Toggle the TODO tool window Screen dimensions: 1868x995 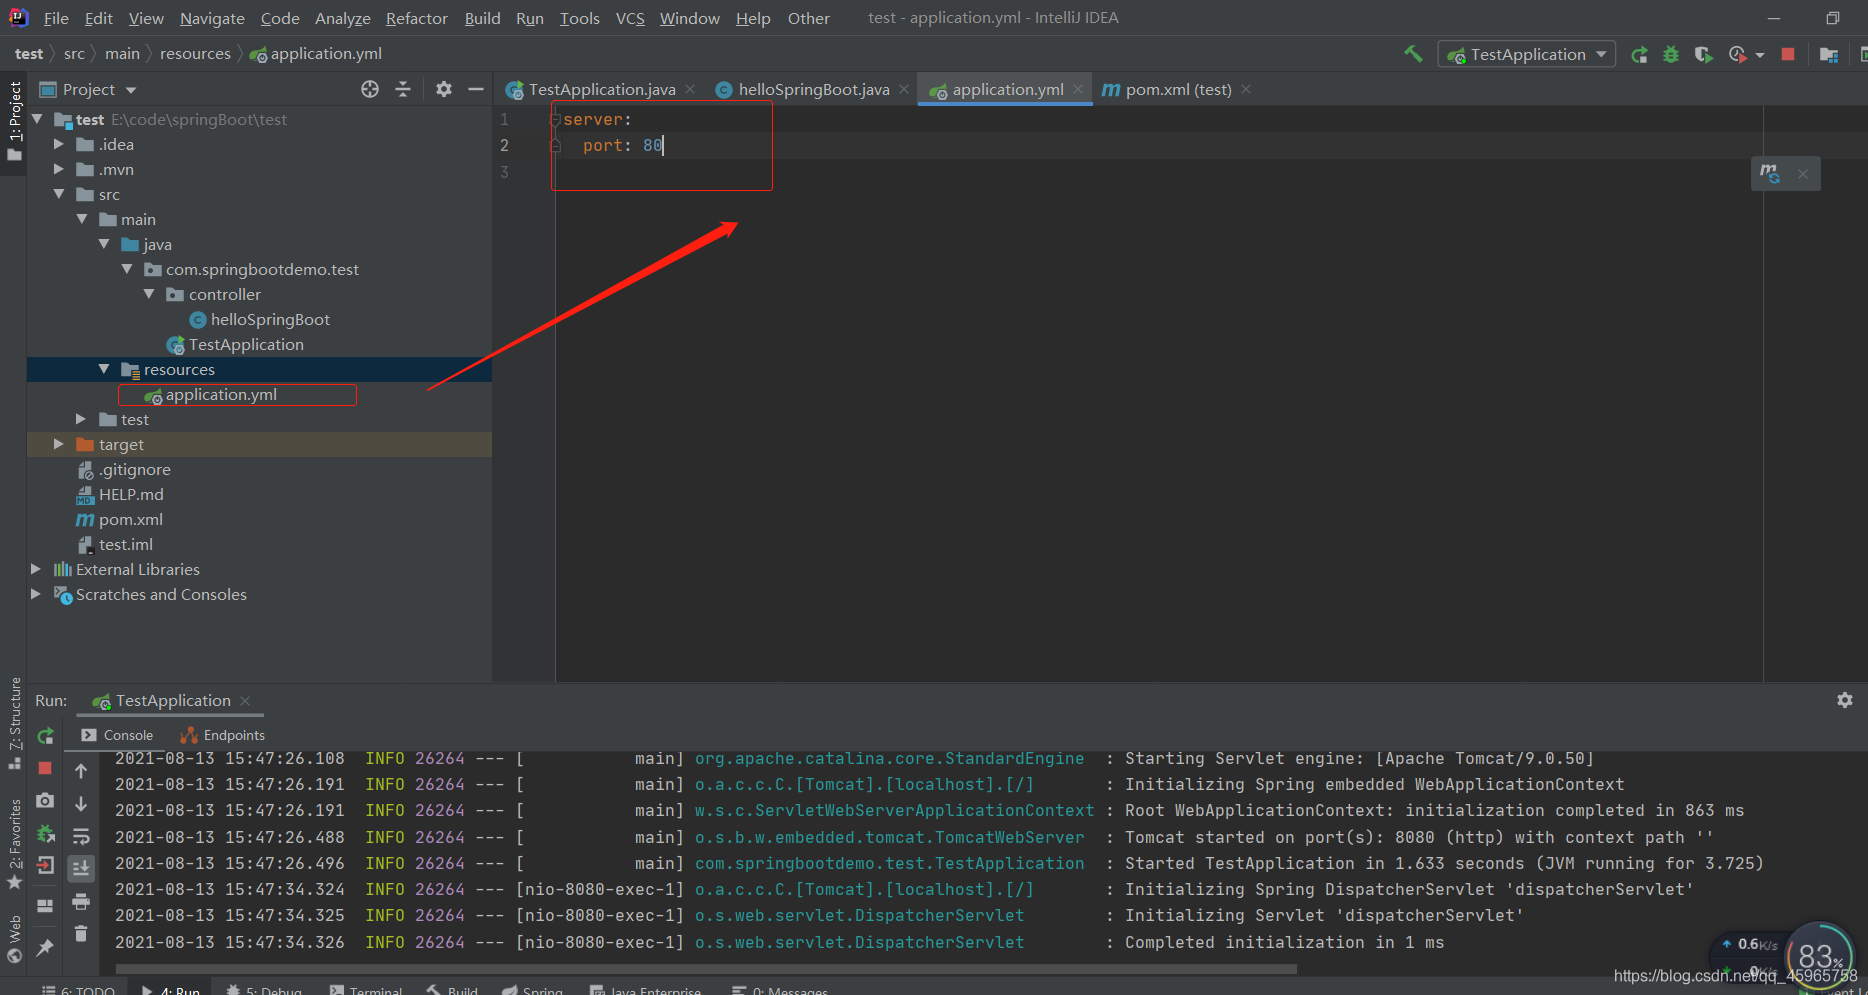(x=79, y=990)
